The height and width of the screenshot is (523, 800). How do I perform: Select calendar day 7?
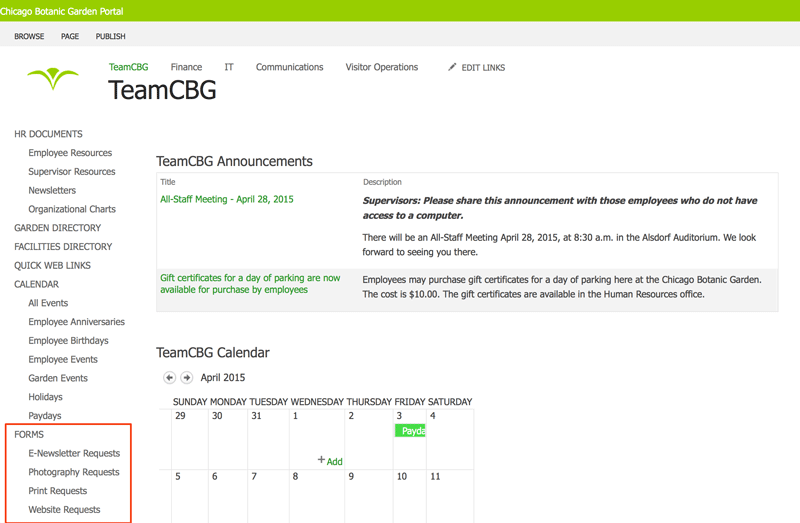pyautogui.click(x=268, y=496)
